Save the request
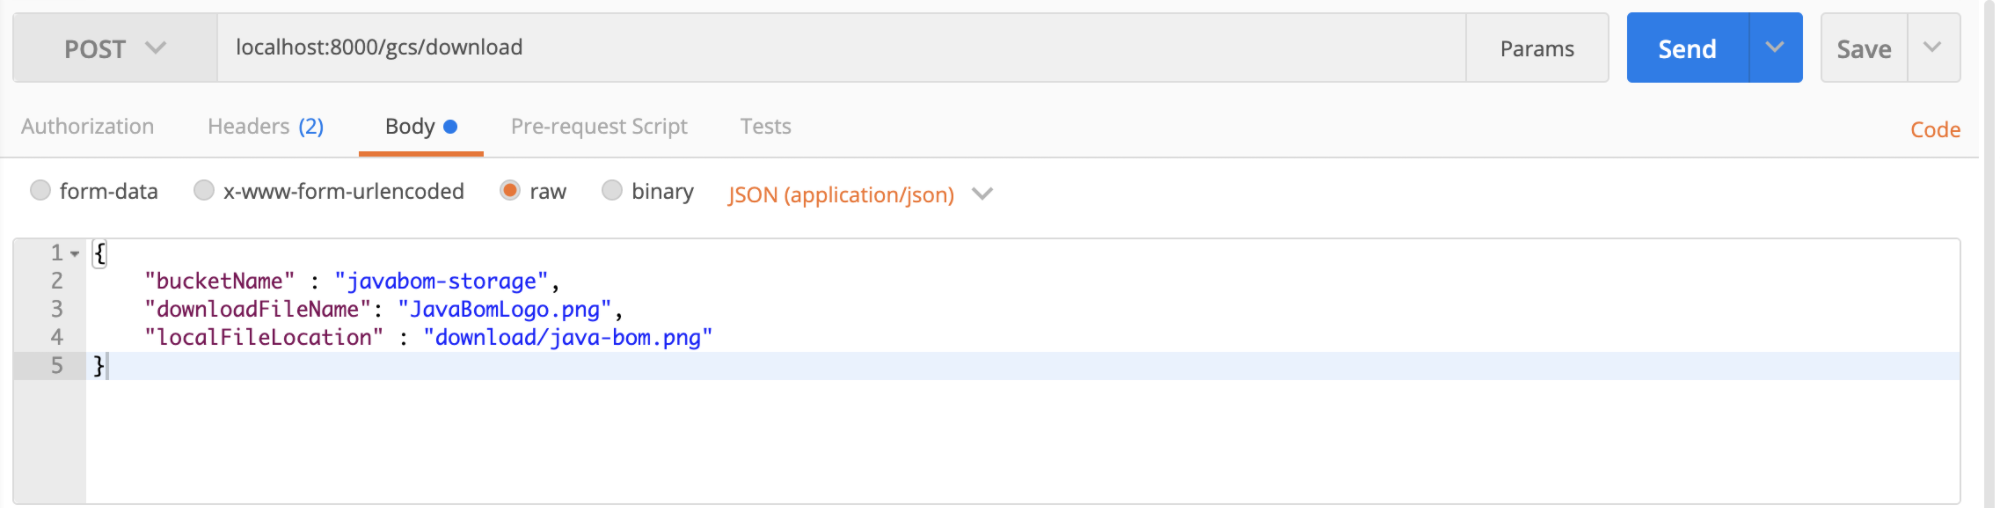The height and width of the screenshot is (508, 2000). [x=1864, y=48]
